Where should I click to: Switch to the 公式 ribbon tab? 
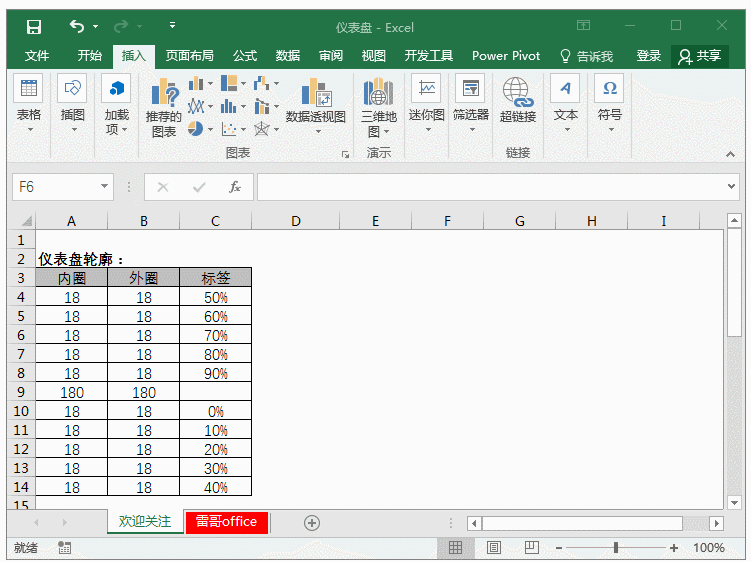[245, 56]
